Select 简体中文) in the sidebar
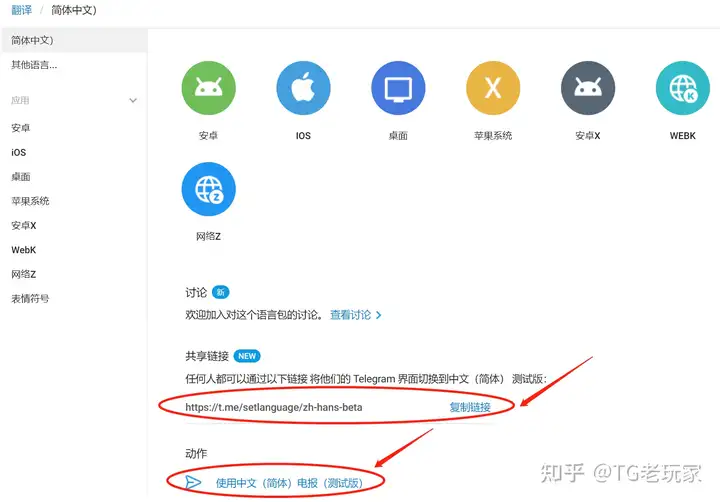 pos(74,40)
